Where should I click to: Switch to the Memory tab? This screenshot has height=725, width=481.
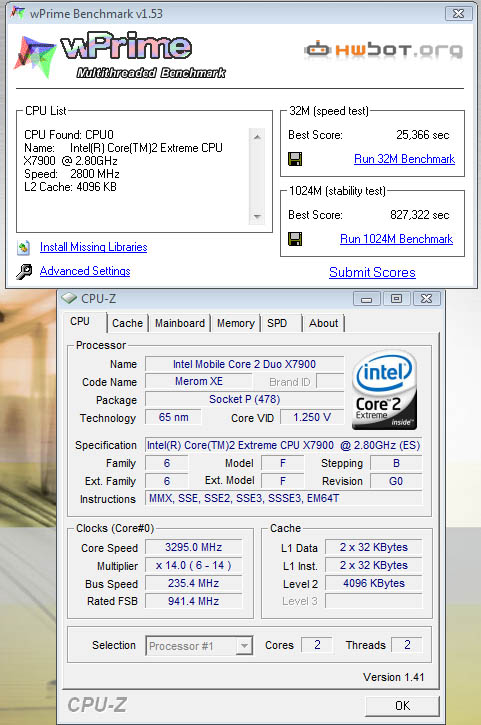[236, 323]
